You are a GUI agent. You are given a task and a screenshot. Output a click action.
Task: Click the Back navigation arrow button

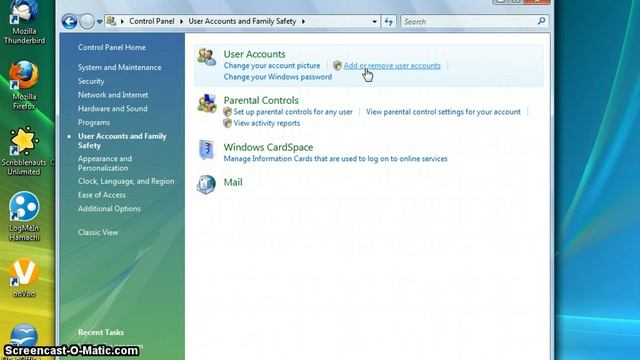70,21
